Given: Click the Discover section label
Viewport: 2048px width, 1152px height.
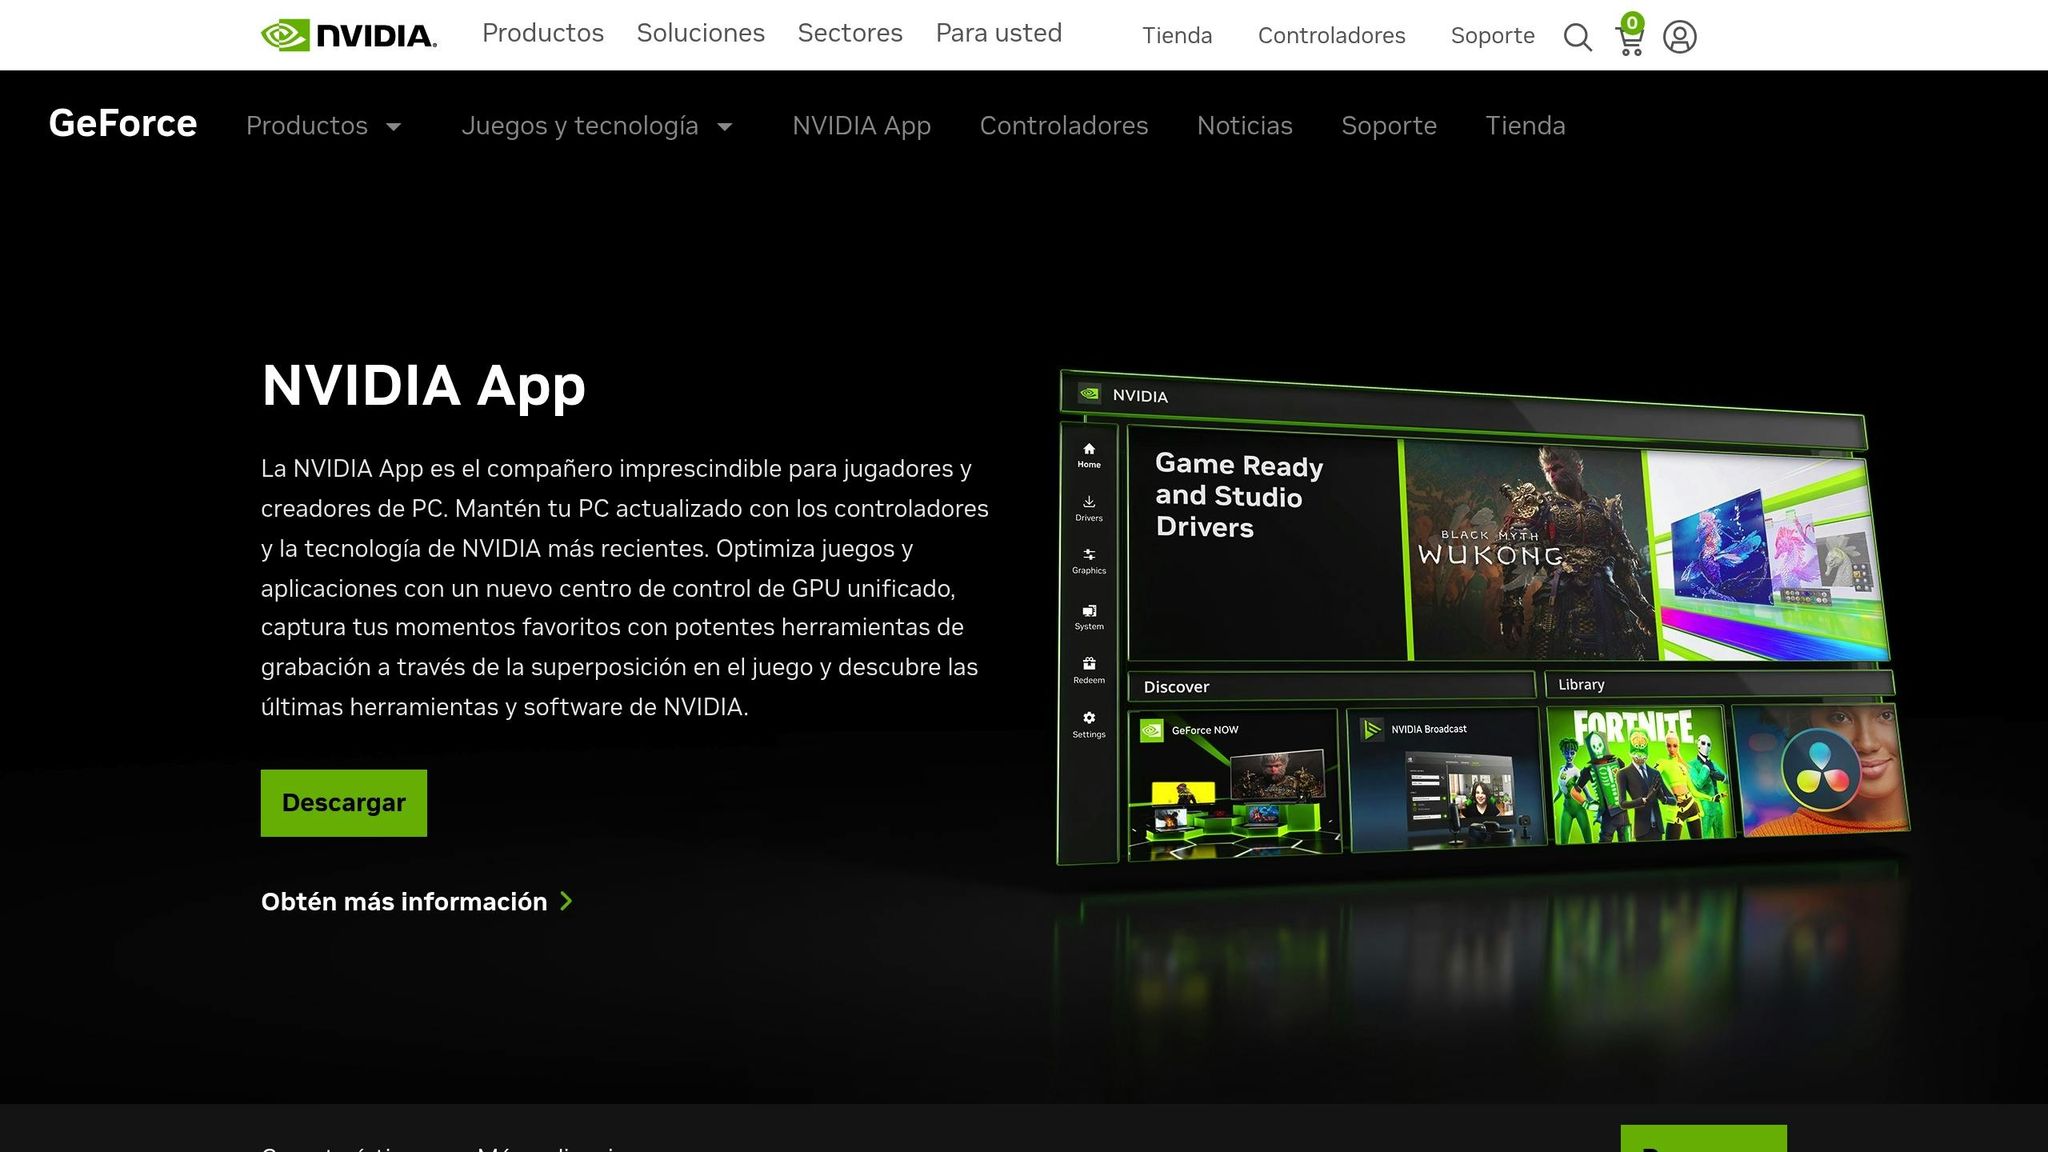Looking at the screenshot, I should tap(1176, 687).
